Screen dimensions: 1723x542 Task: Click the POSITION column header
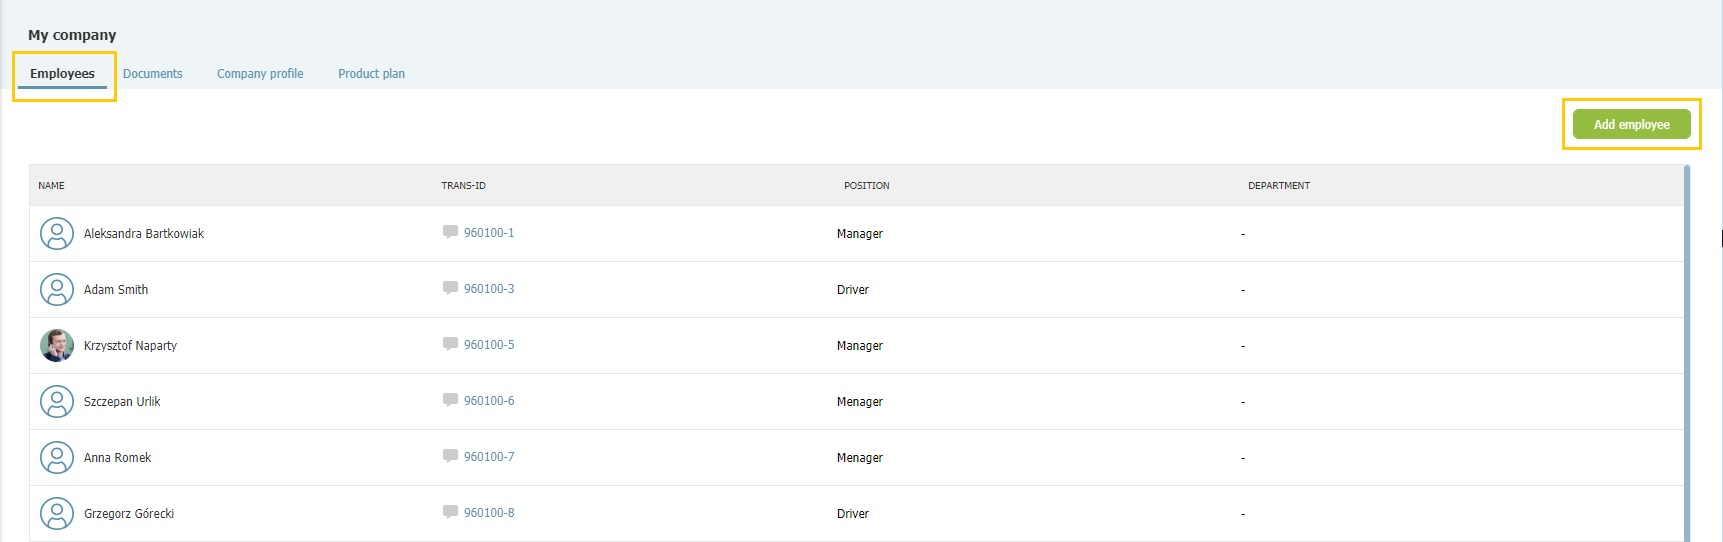(866, 186)
